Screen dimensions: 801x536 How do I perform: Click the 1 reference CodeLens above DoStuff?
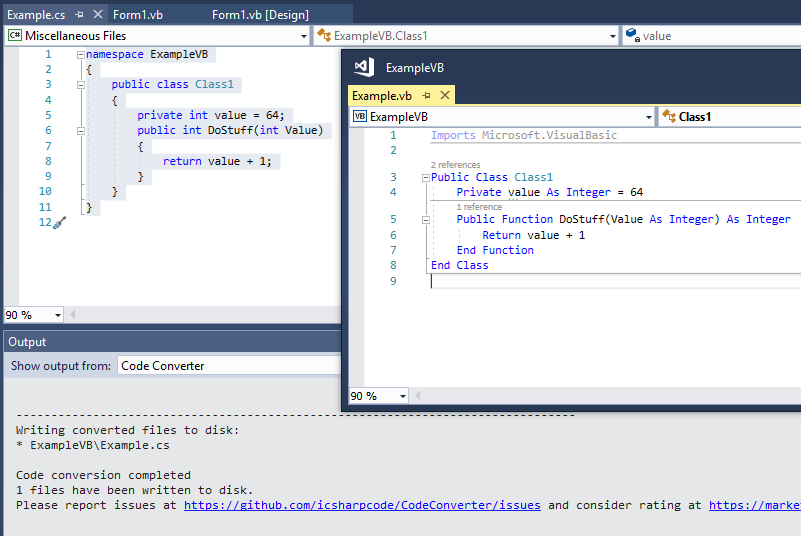pos(479,207)
